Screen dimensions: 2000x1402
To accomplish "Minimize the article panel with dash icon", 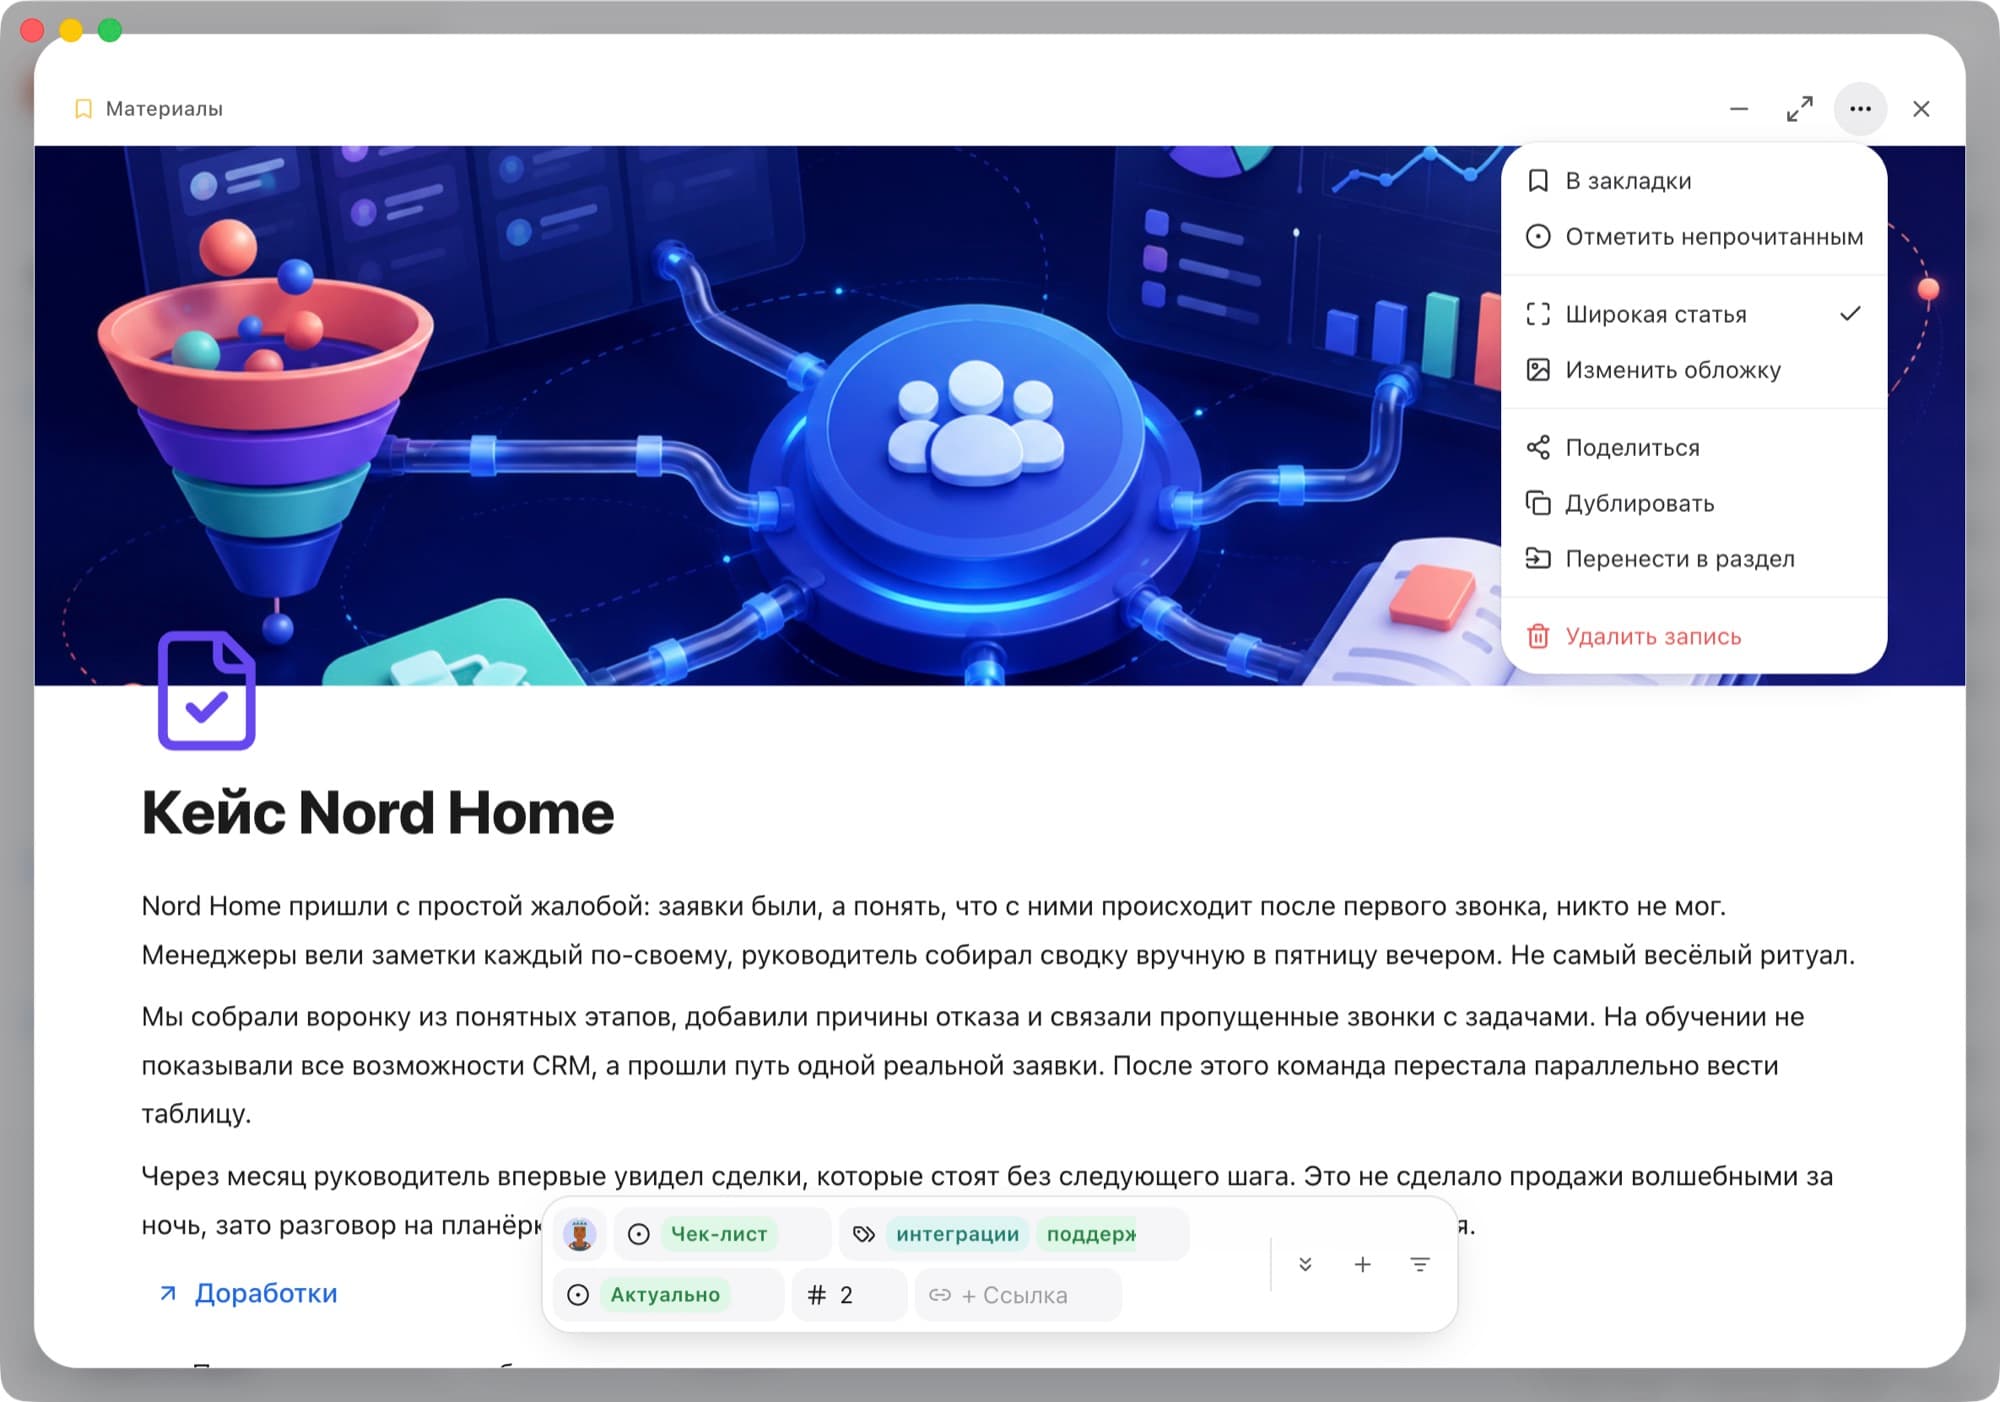I will coord(1739,109).
